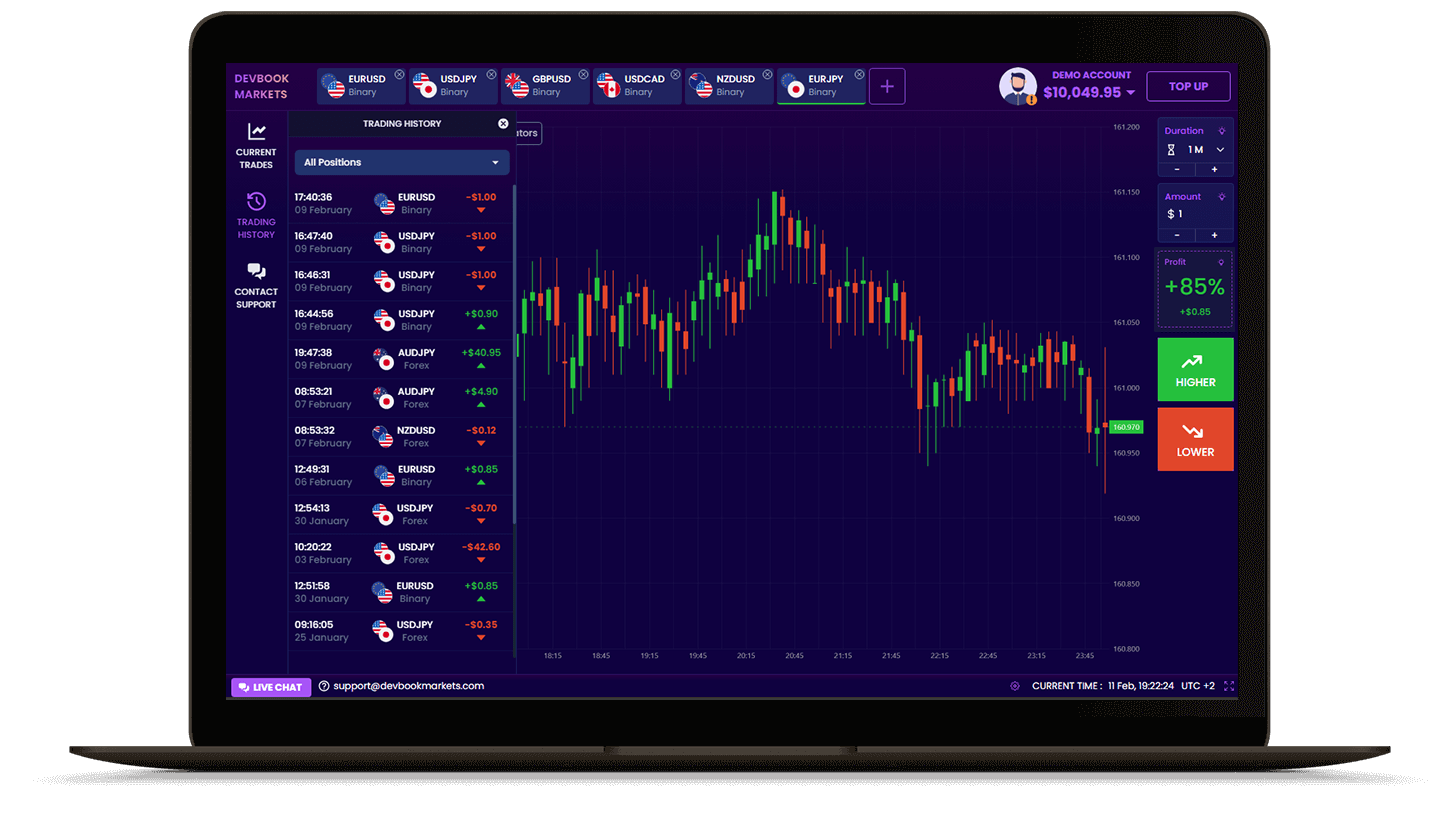Screen dimensions: 1440x822
Task: Switch to the USDCAD Binary tab
Action: tap(637, 86)
